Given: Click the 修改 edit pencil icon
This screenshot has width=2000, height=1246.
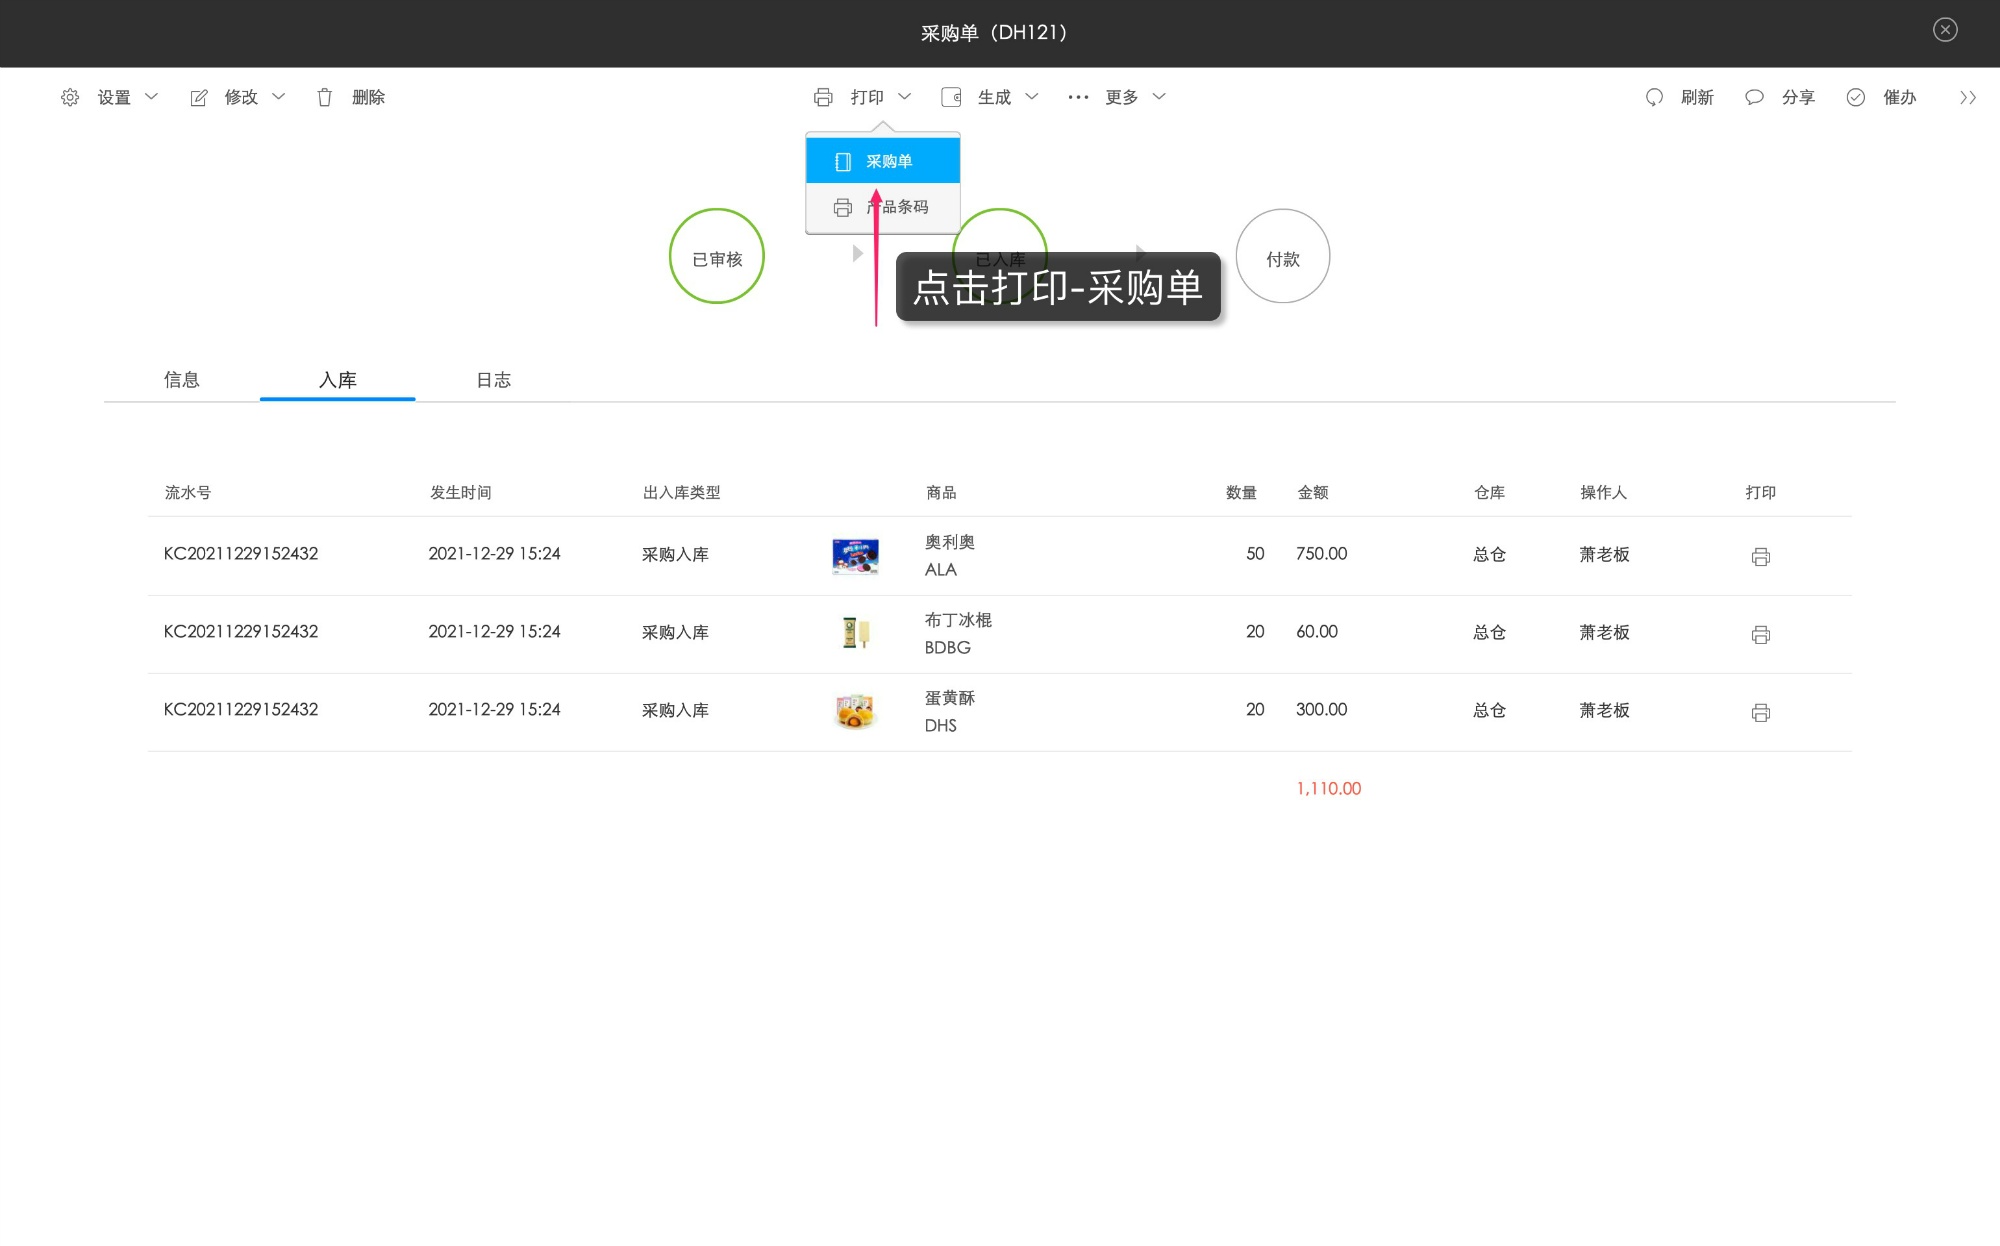Looking at the screenshot, I should point(199,97).
